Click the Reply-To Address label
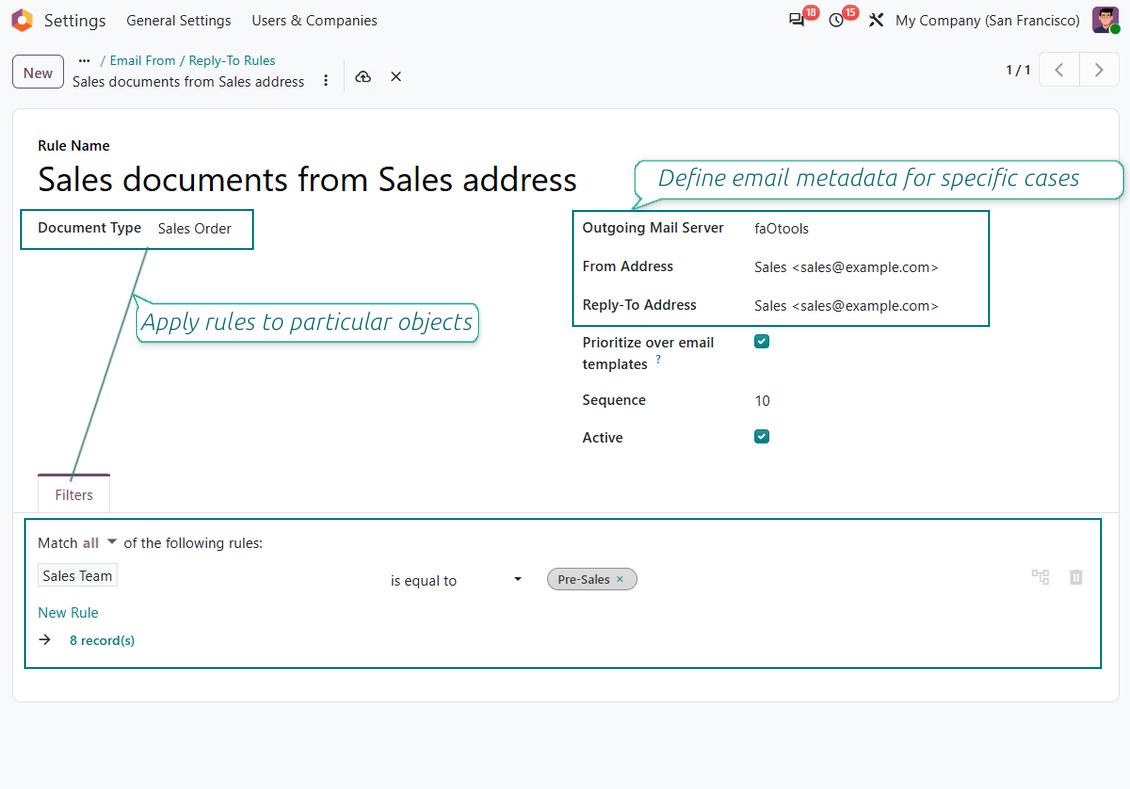Image resolution: width=1130 pixels, height=789 pixels. coord(639,305)
